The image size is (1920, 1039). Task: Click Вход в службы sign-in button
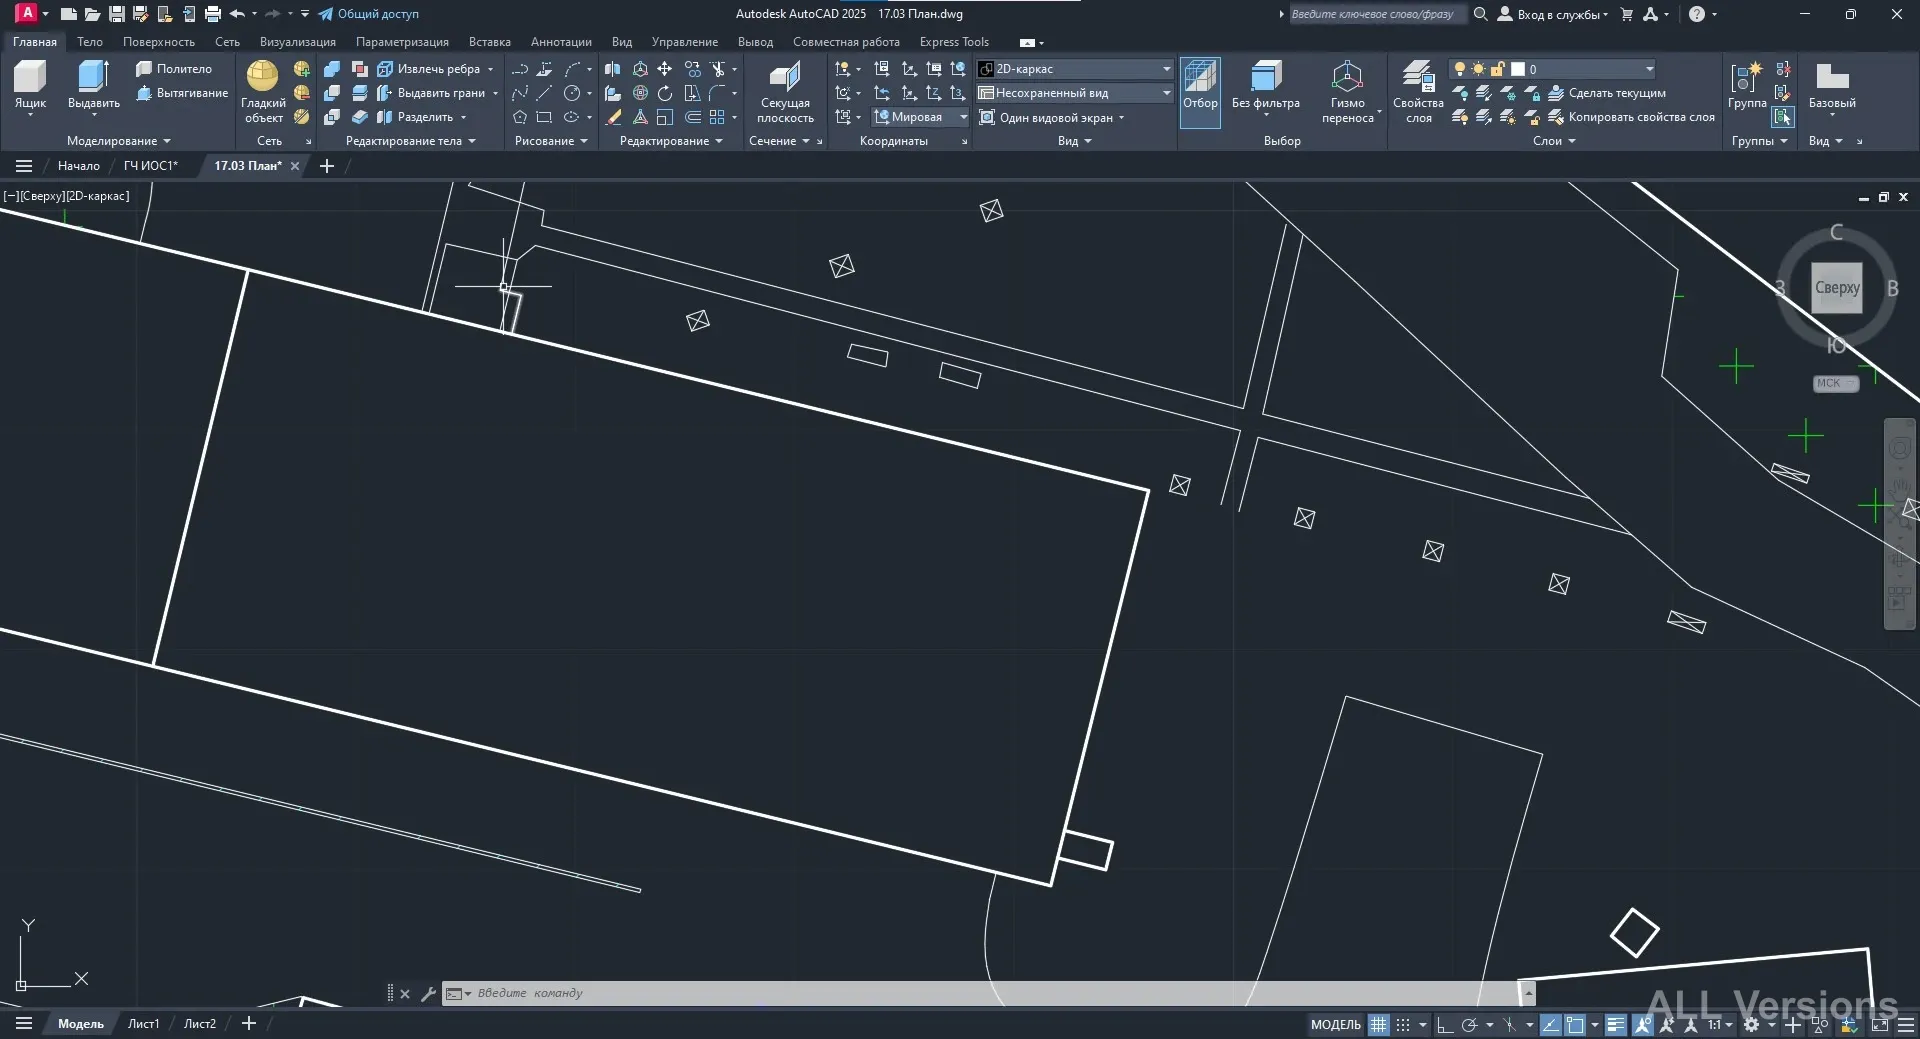[1553, 14]
